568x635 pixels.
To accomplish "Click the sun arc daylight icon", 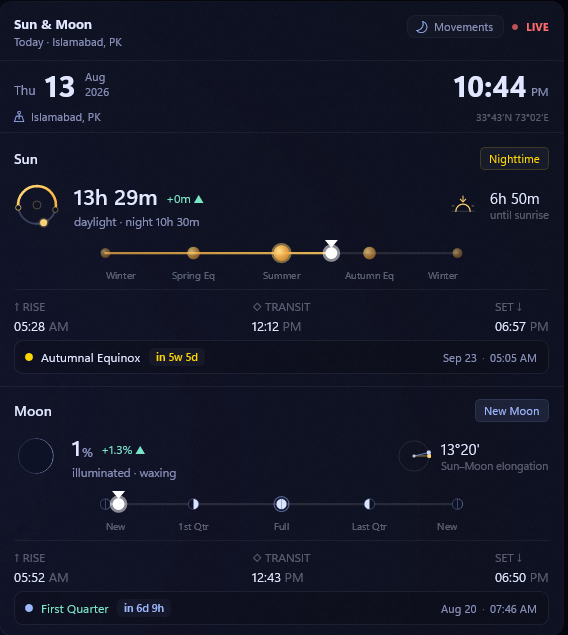I will click(x=37, y=205).
